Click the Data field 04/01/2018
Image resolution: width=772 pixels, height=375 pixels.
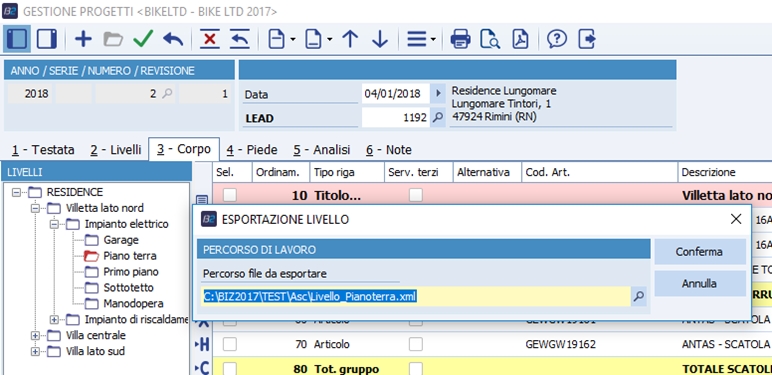[x=396, y=94]
